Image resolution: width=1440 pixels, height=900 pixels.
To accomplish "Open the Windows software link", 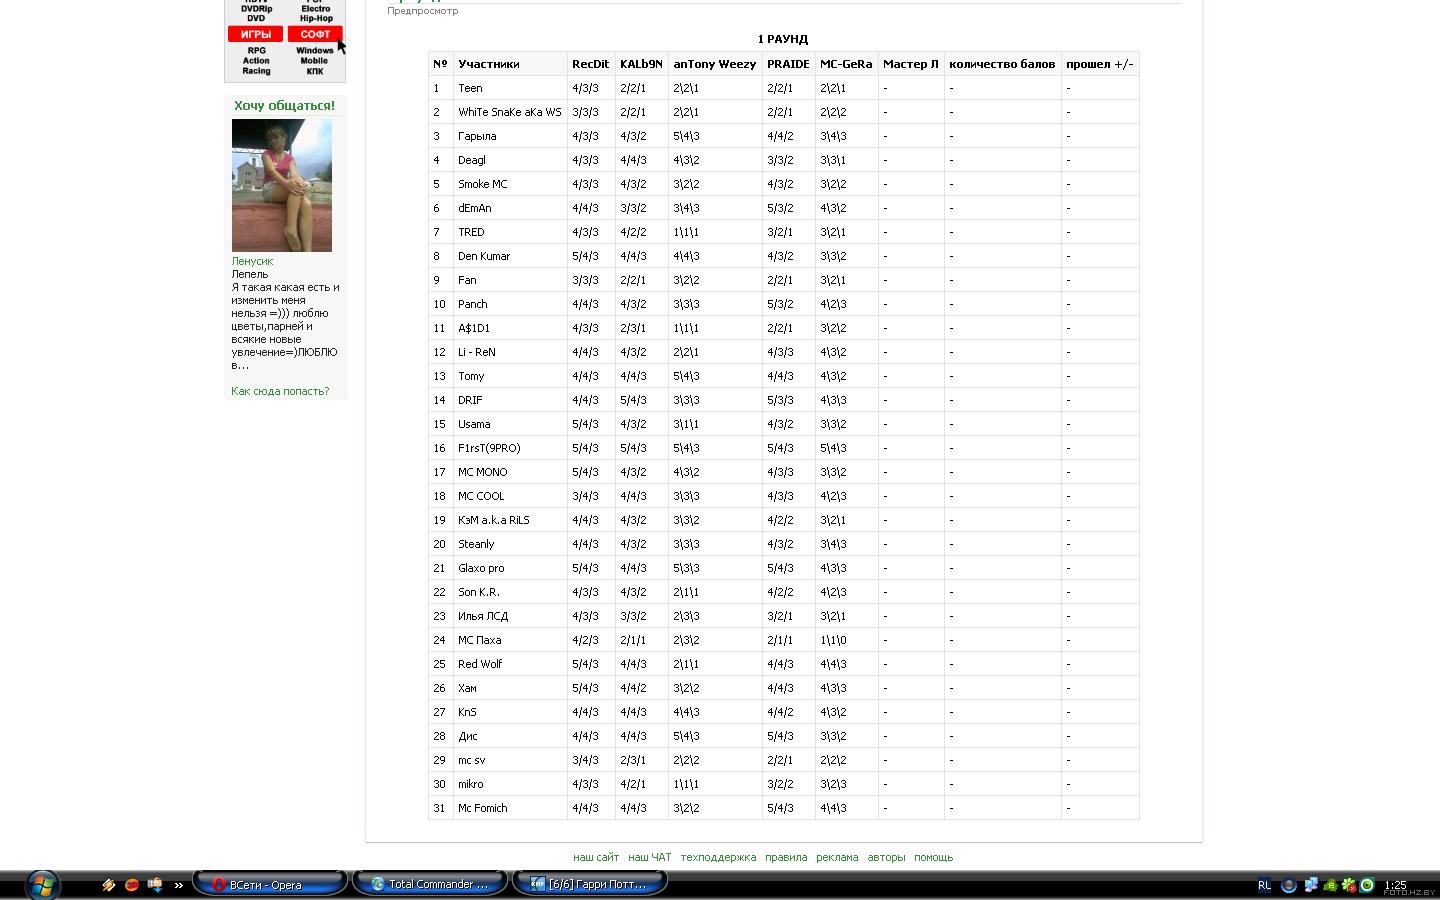I will [x=315, y=50].
